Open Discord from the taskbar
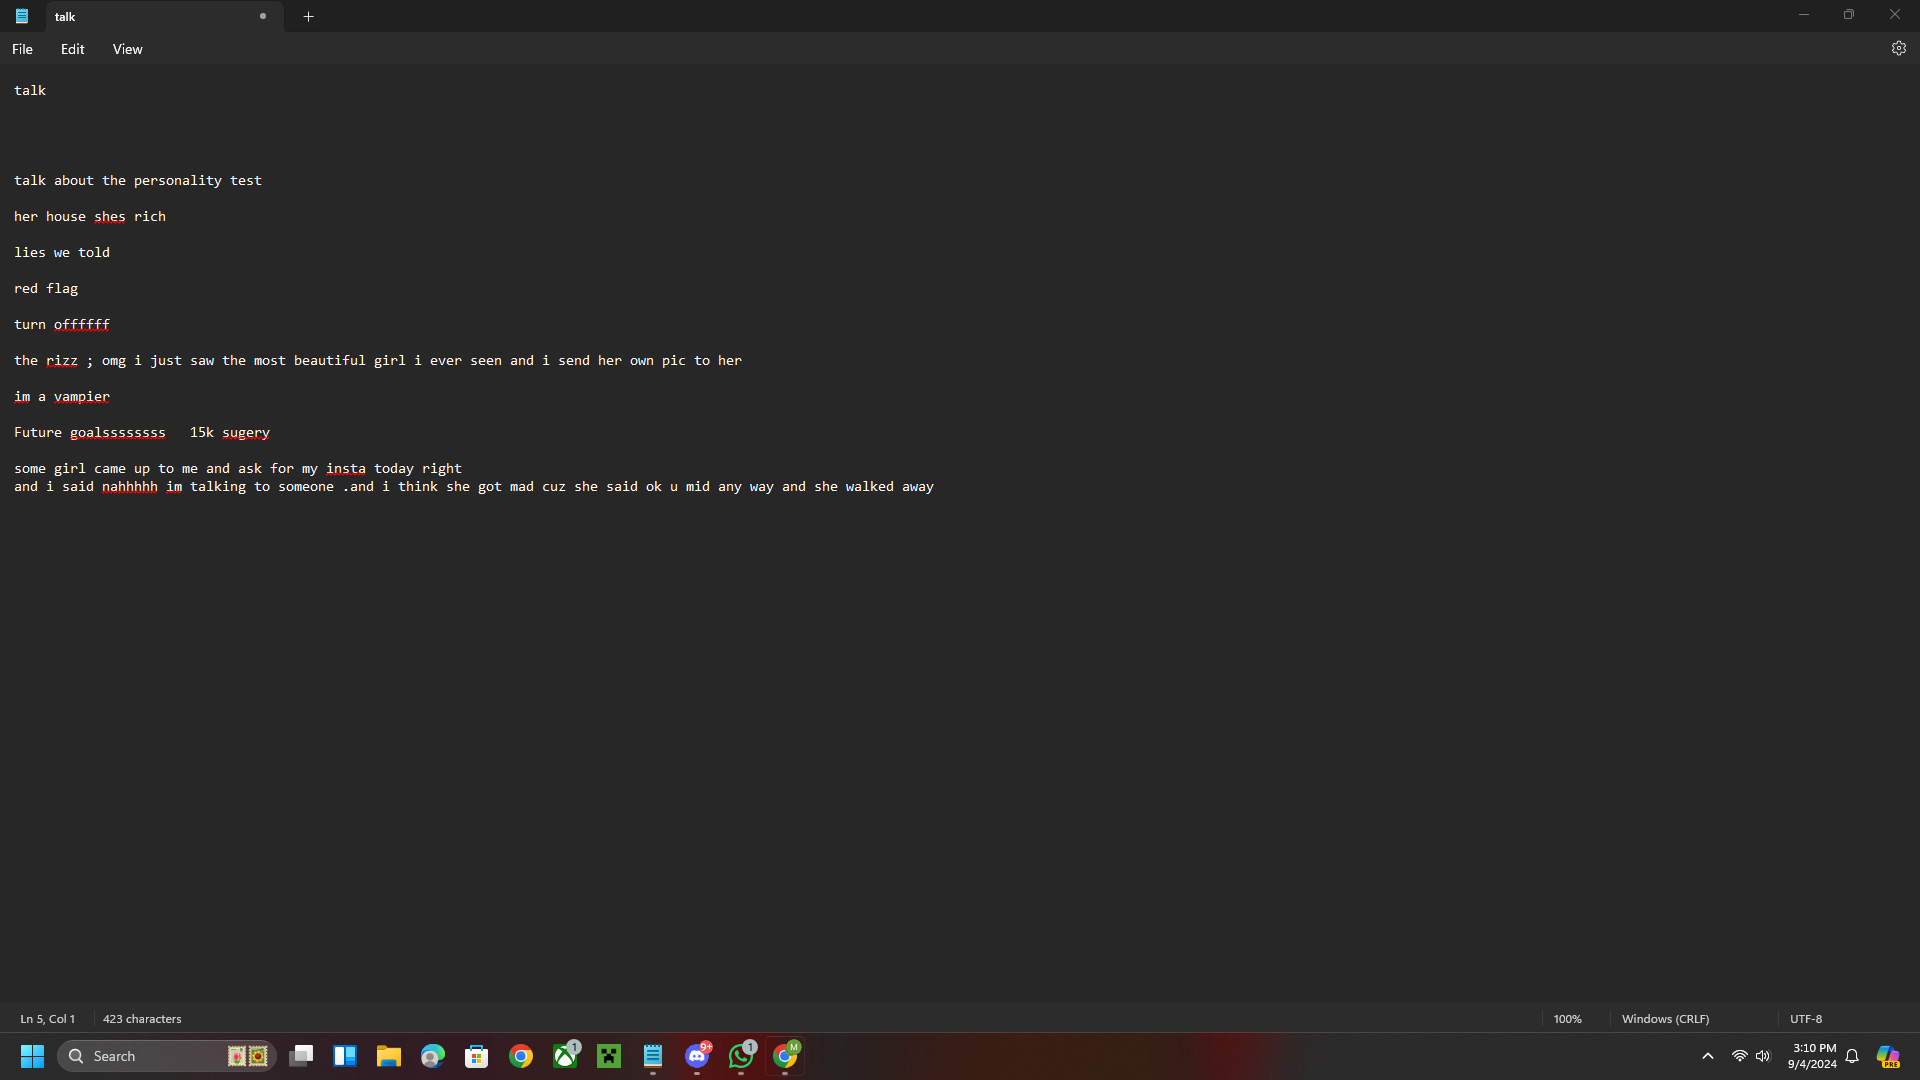Screen dimensions: 1920x1080 click(698, 1056)
